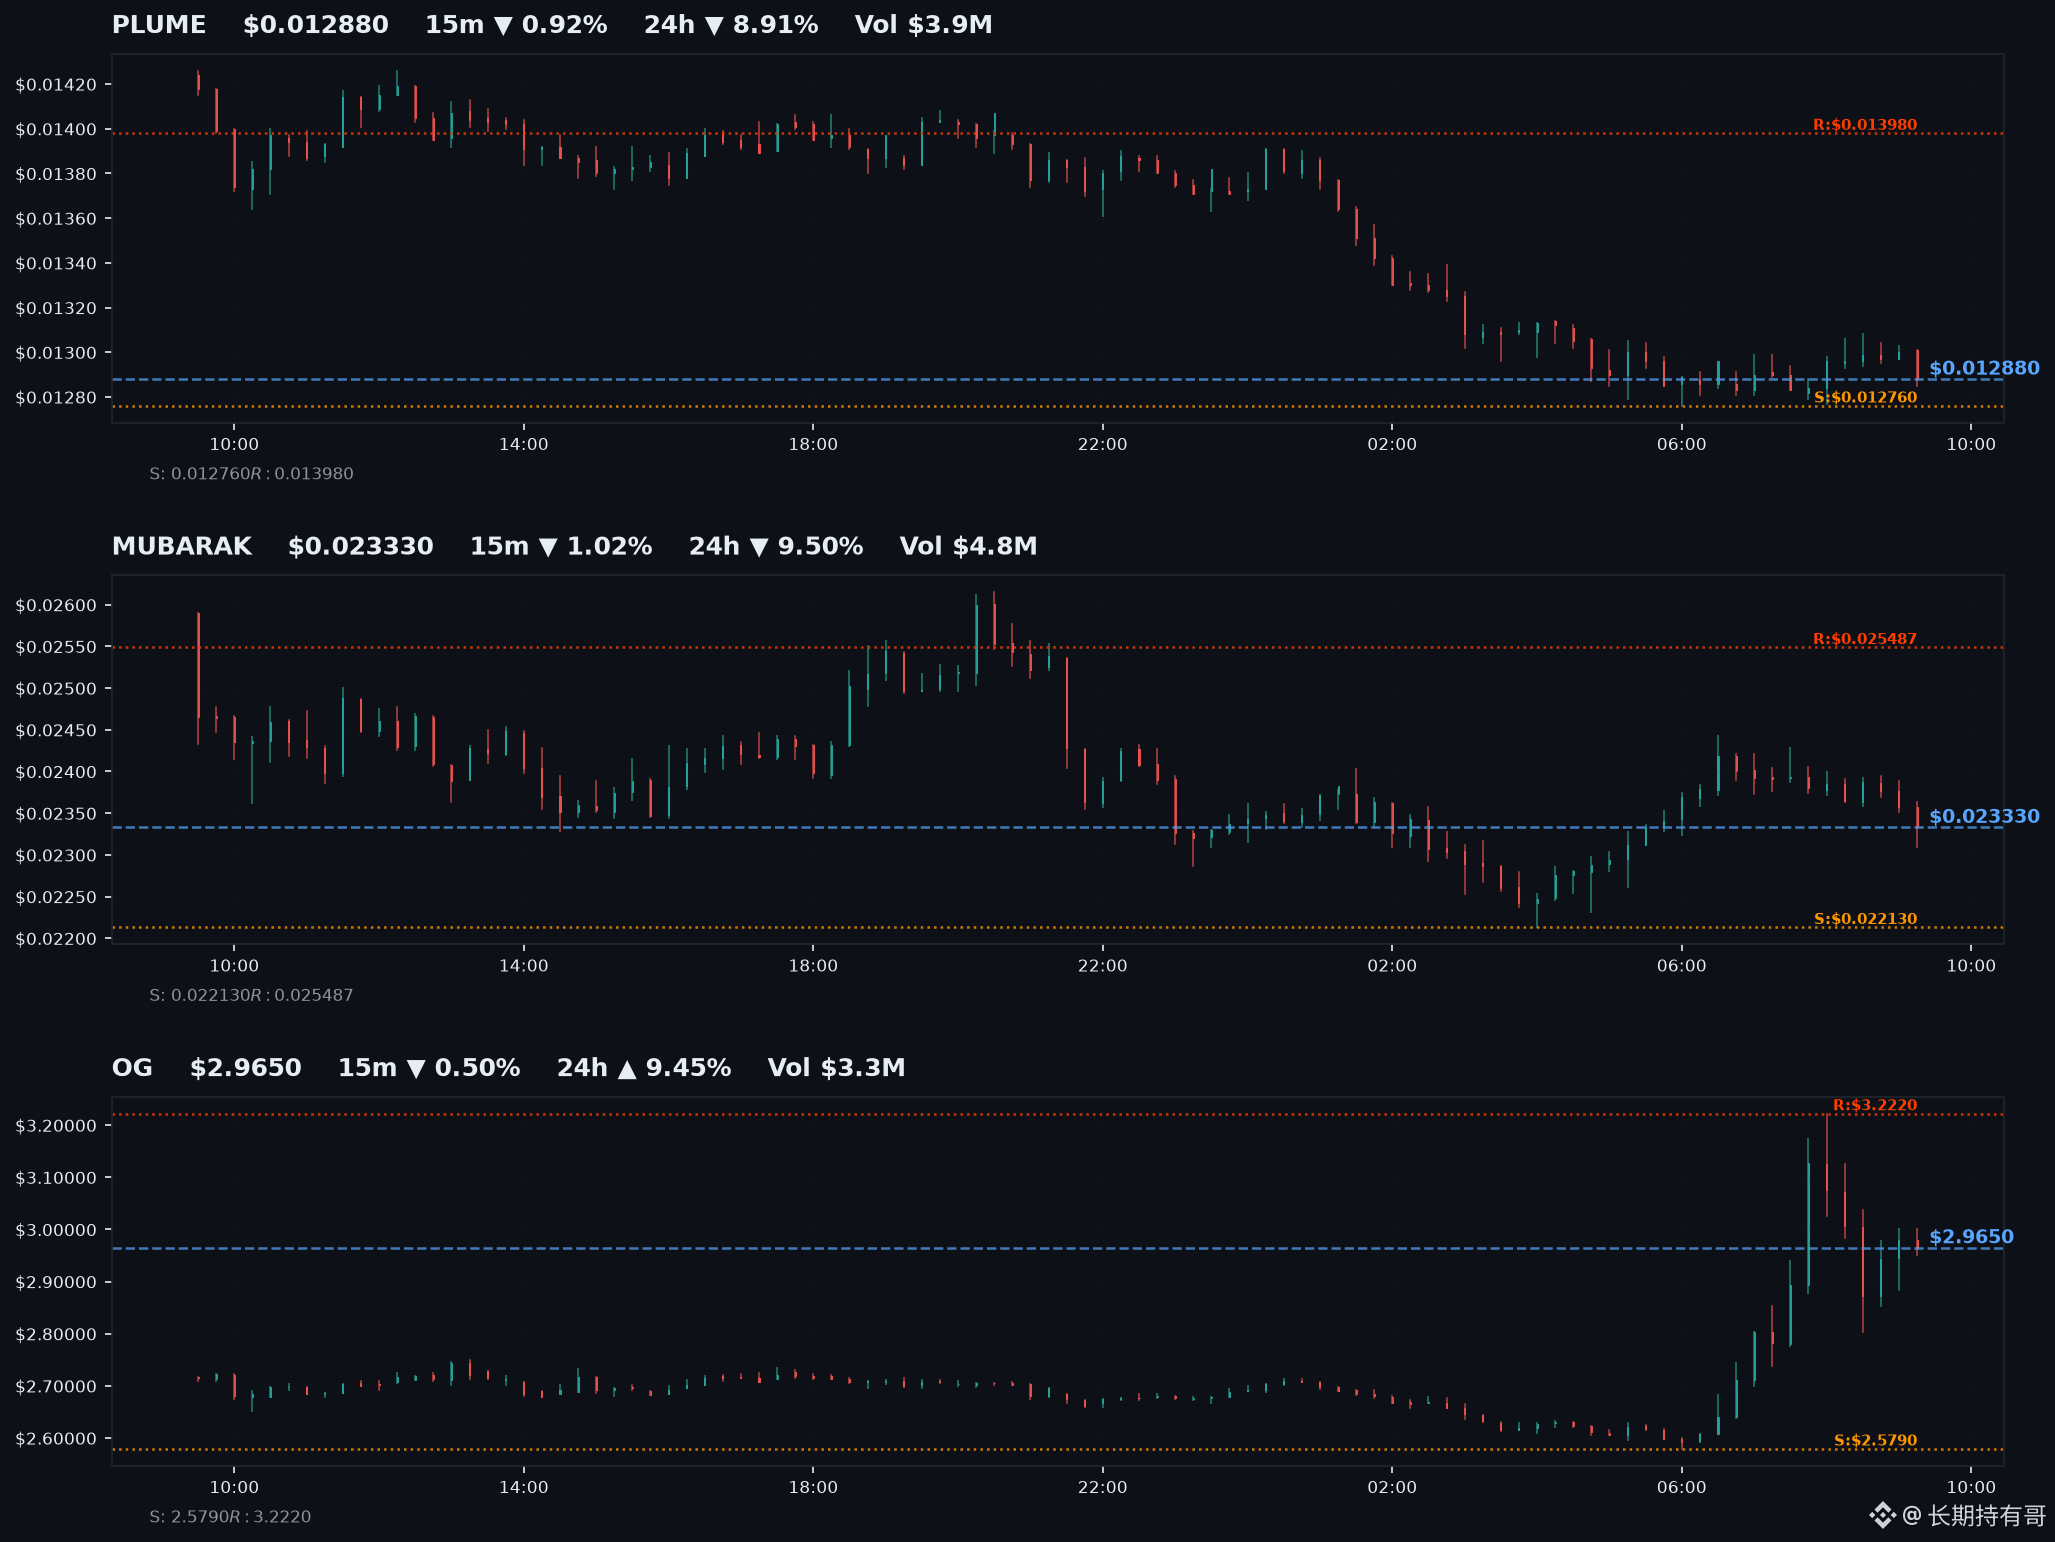Image resolution: width=2055 pixels, height=1542 pixels.
Task: Click the red "R:$0.025487" resistance label
Action: [1865, 639]
